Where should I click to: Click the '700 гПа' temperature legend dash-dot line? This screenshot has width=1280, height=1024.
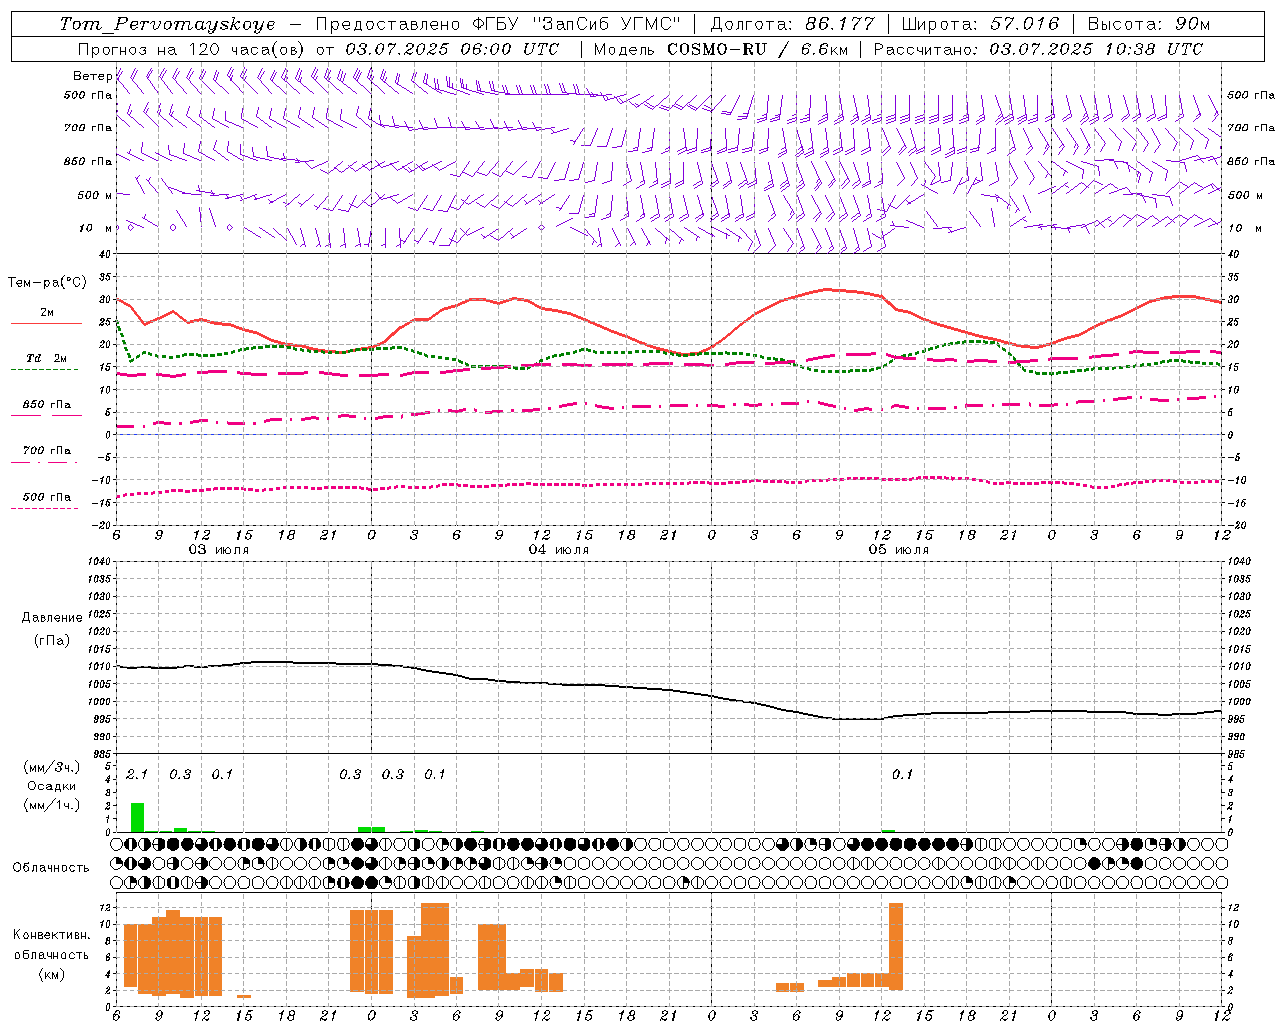pyautogui.click(x=46, y=462)
